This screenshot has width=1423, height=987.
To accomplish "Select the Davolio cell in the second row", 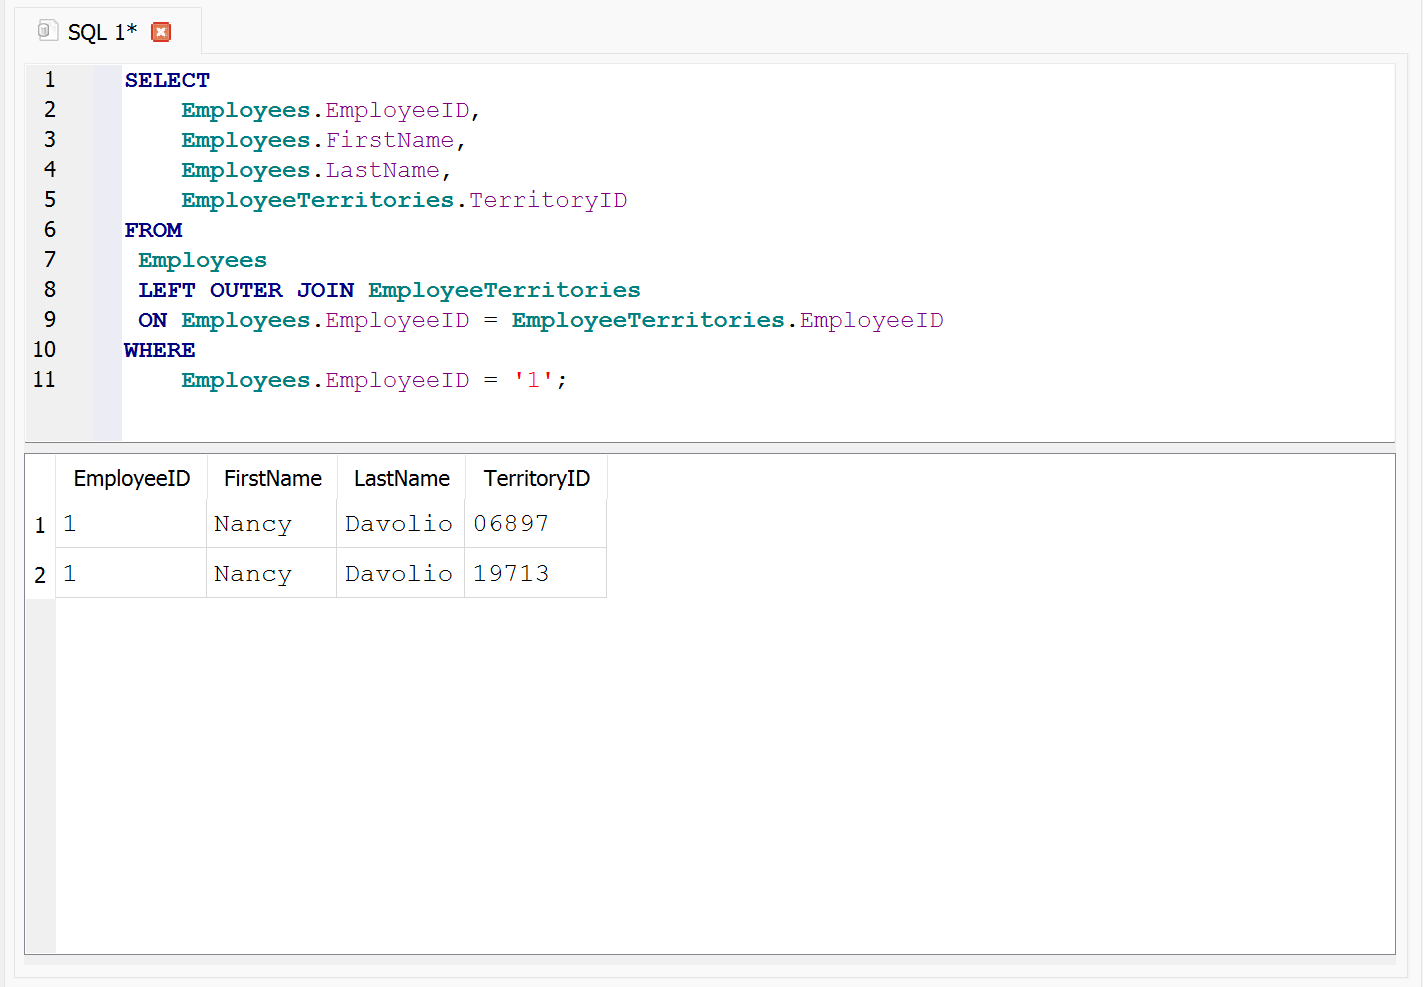I will point(399,574).
